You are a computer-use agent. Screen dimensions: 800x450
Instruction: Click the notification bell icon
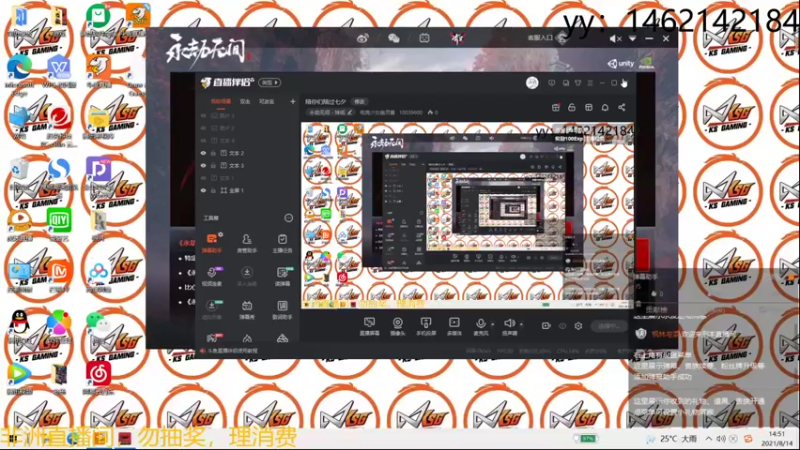605,107
